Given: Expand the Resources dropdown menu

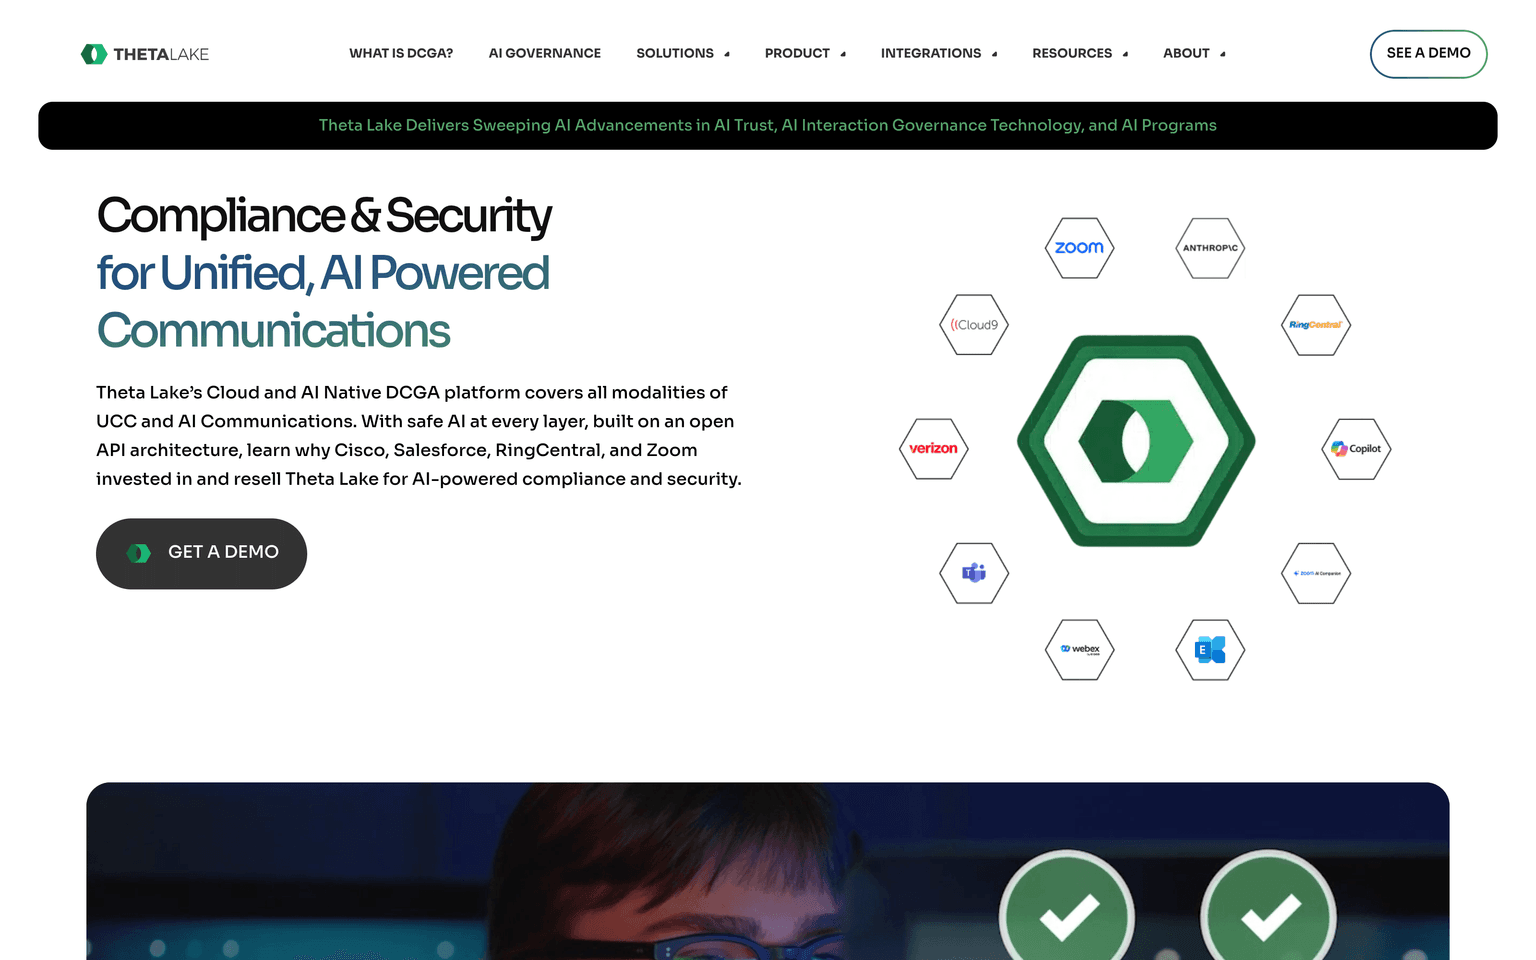Looking at the screenshot, I should pyautogui.click(x=1080, y=53).
